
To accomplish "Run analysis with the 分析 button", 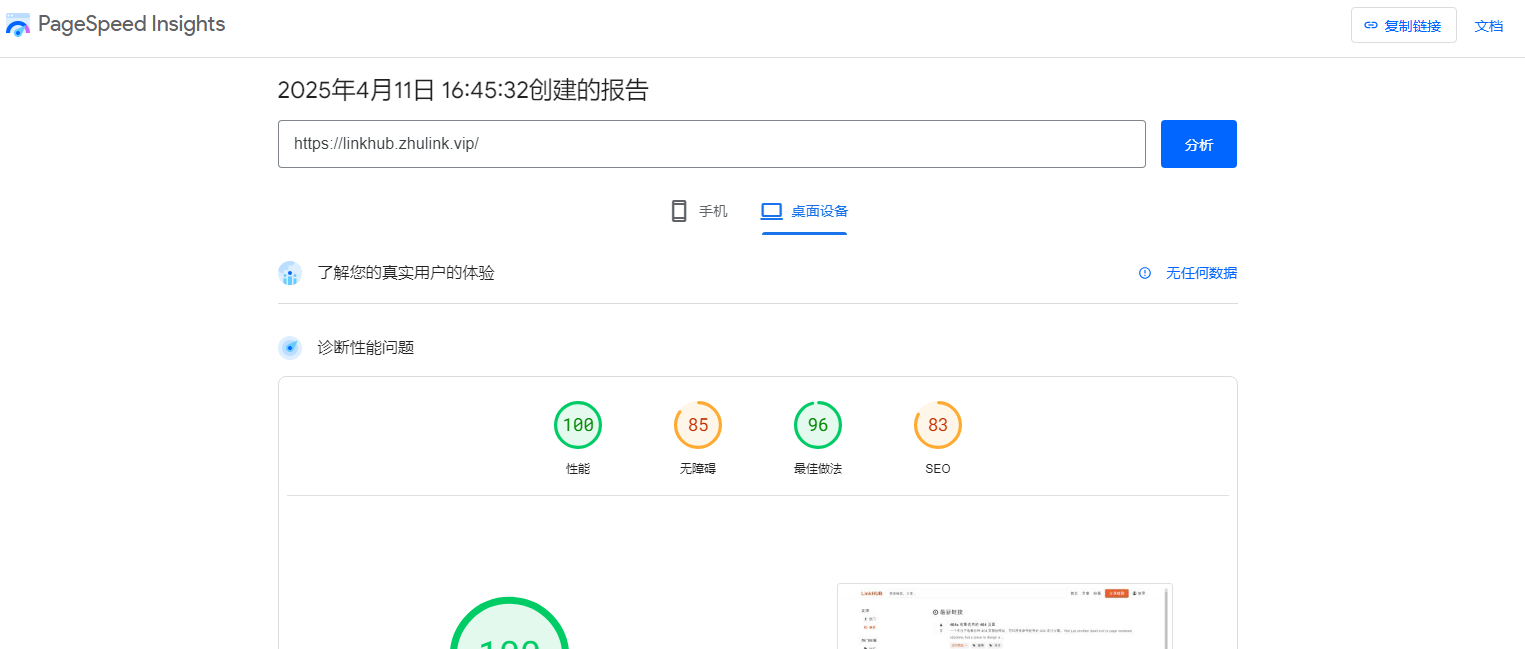I will [1199, 144].
